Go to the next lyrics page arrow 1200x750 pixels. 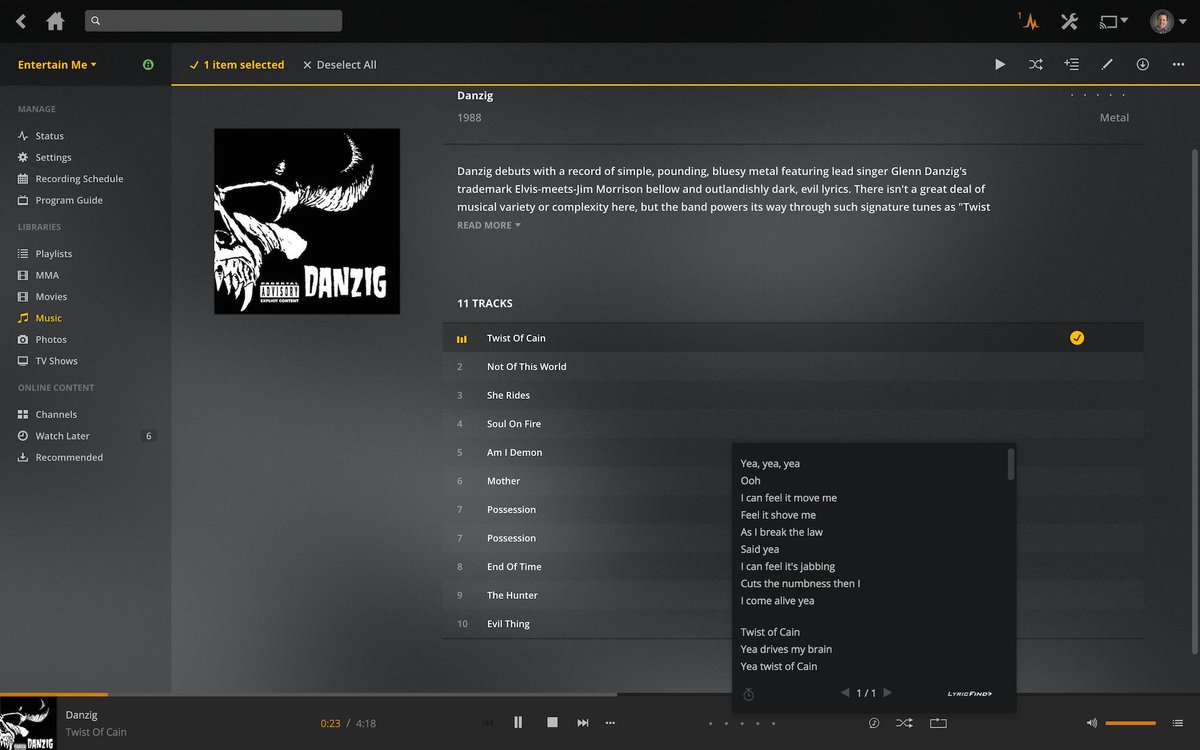(x=887, y=693)
